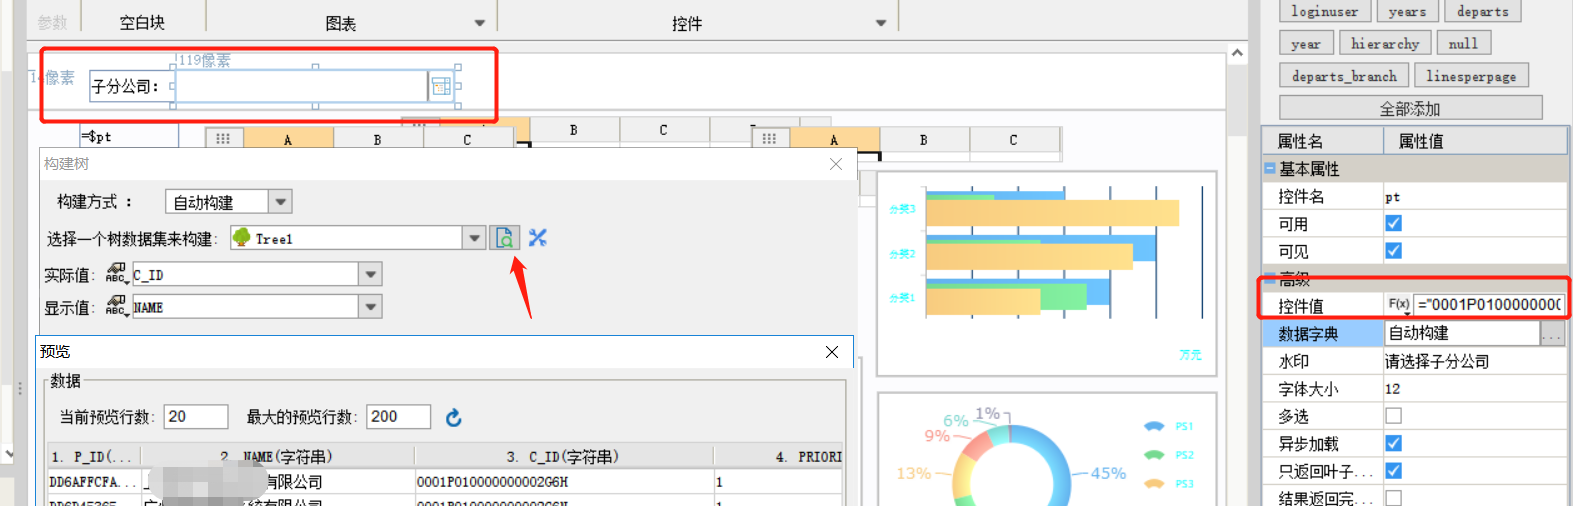Click the PS1 legend swatch in donut chart
1573x506 pixels.
pos(1154,426)
